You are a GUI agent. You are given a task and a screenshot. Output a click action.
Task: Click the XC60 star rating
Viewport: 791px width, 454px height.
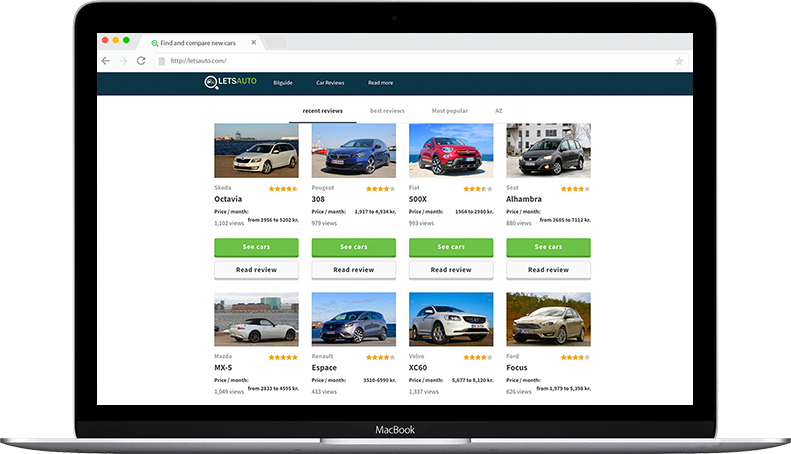tap(478, 357)
